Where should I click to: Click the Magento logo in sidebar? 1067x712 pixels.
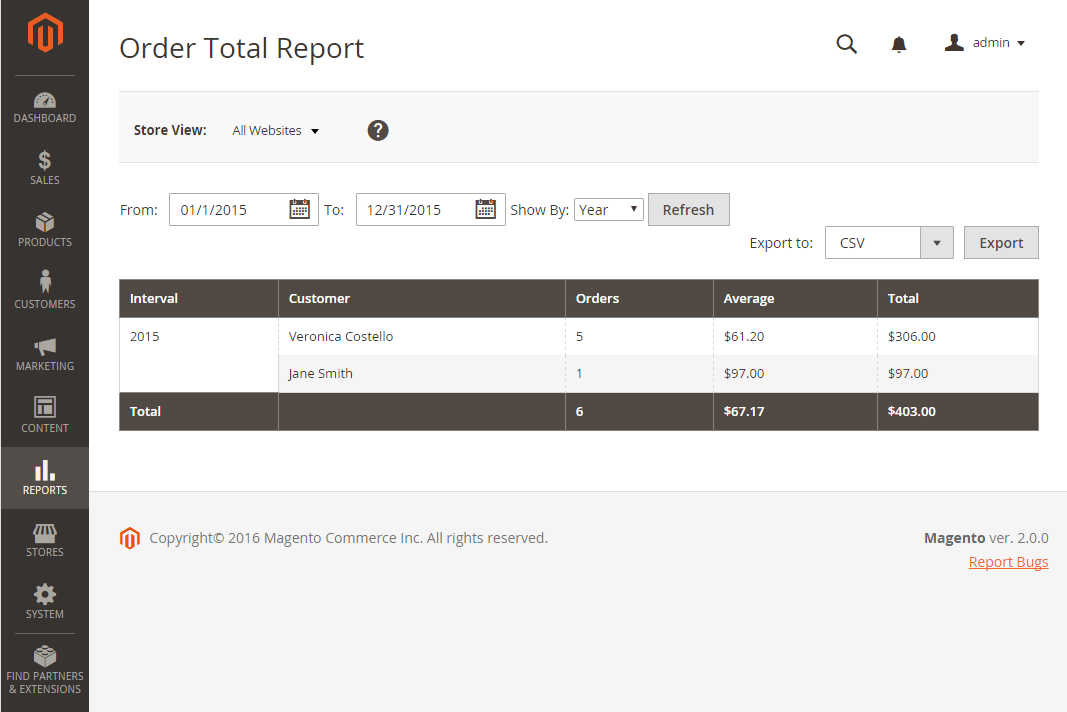[x=44, y=34]
